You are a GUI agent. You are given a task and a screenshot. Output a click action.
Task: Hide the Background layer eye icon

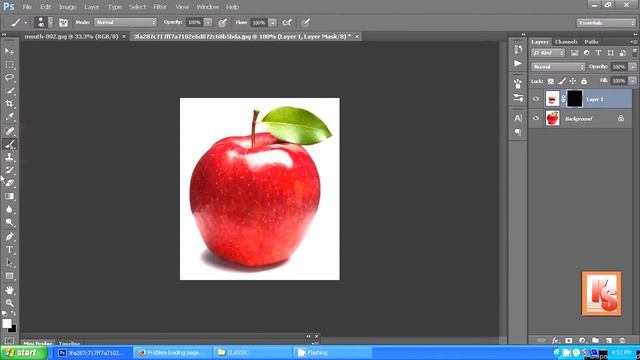pos(536,118)
